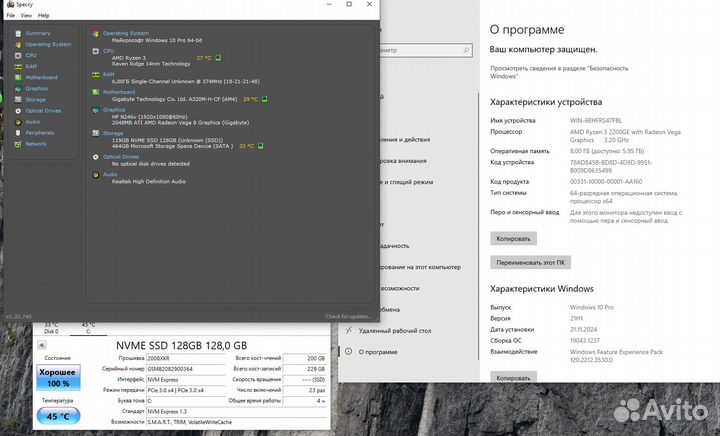The width and height of the screenshot is (720, 436).
Task: Click serial number field GSMB2082900364
Action: (186, 369)
